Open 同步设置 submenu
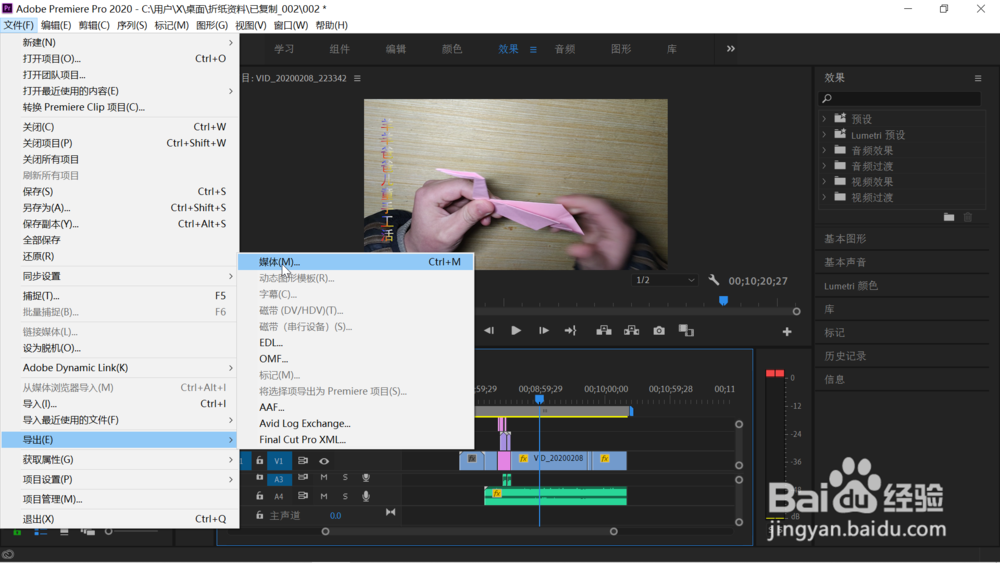Screen dimensions: 1000x563 pyautogui.click(x=121, y=276)
